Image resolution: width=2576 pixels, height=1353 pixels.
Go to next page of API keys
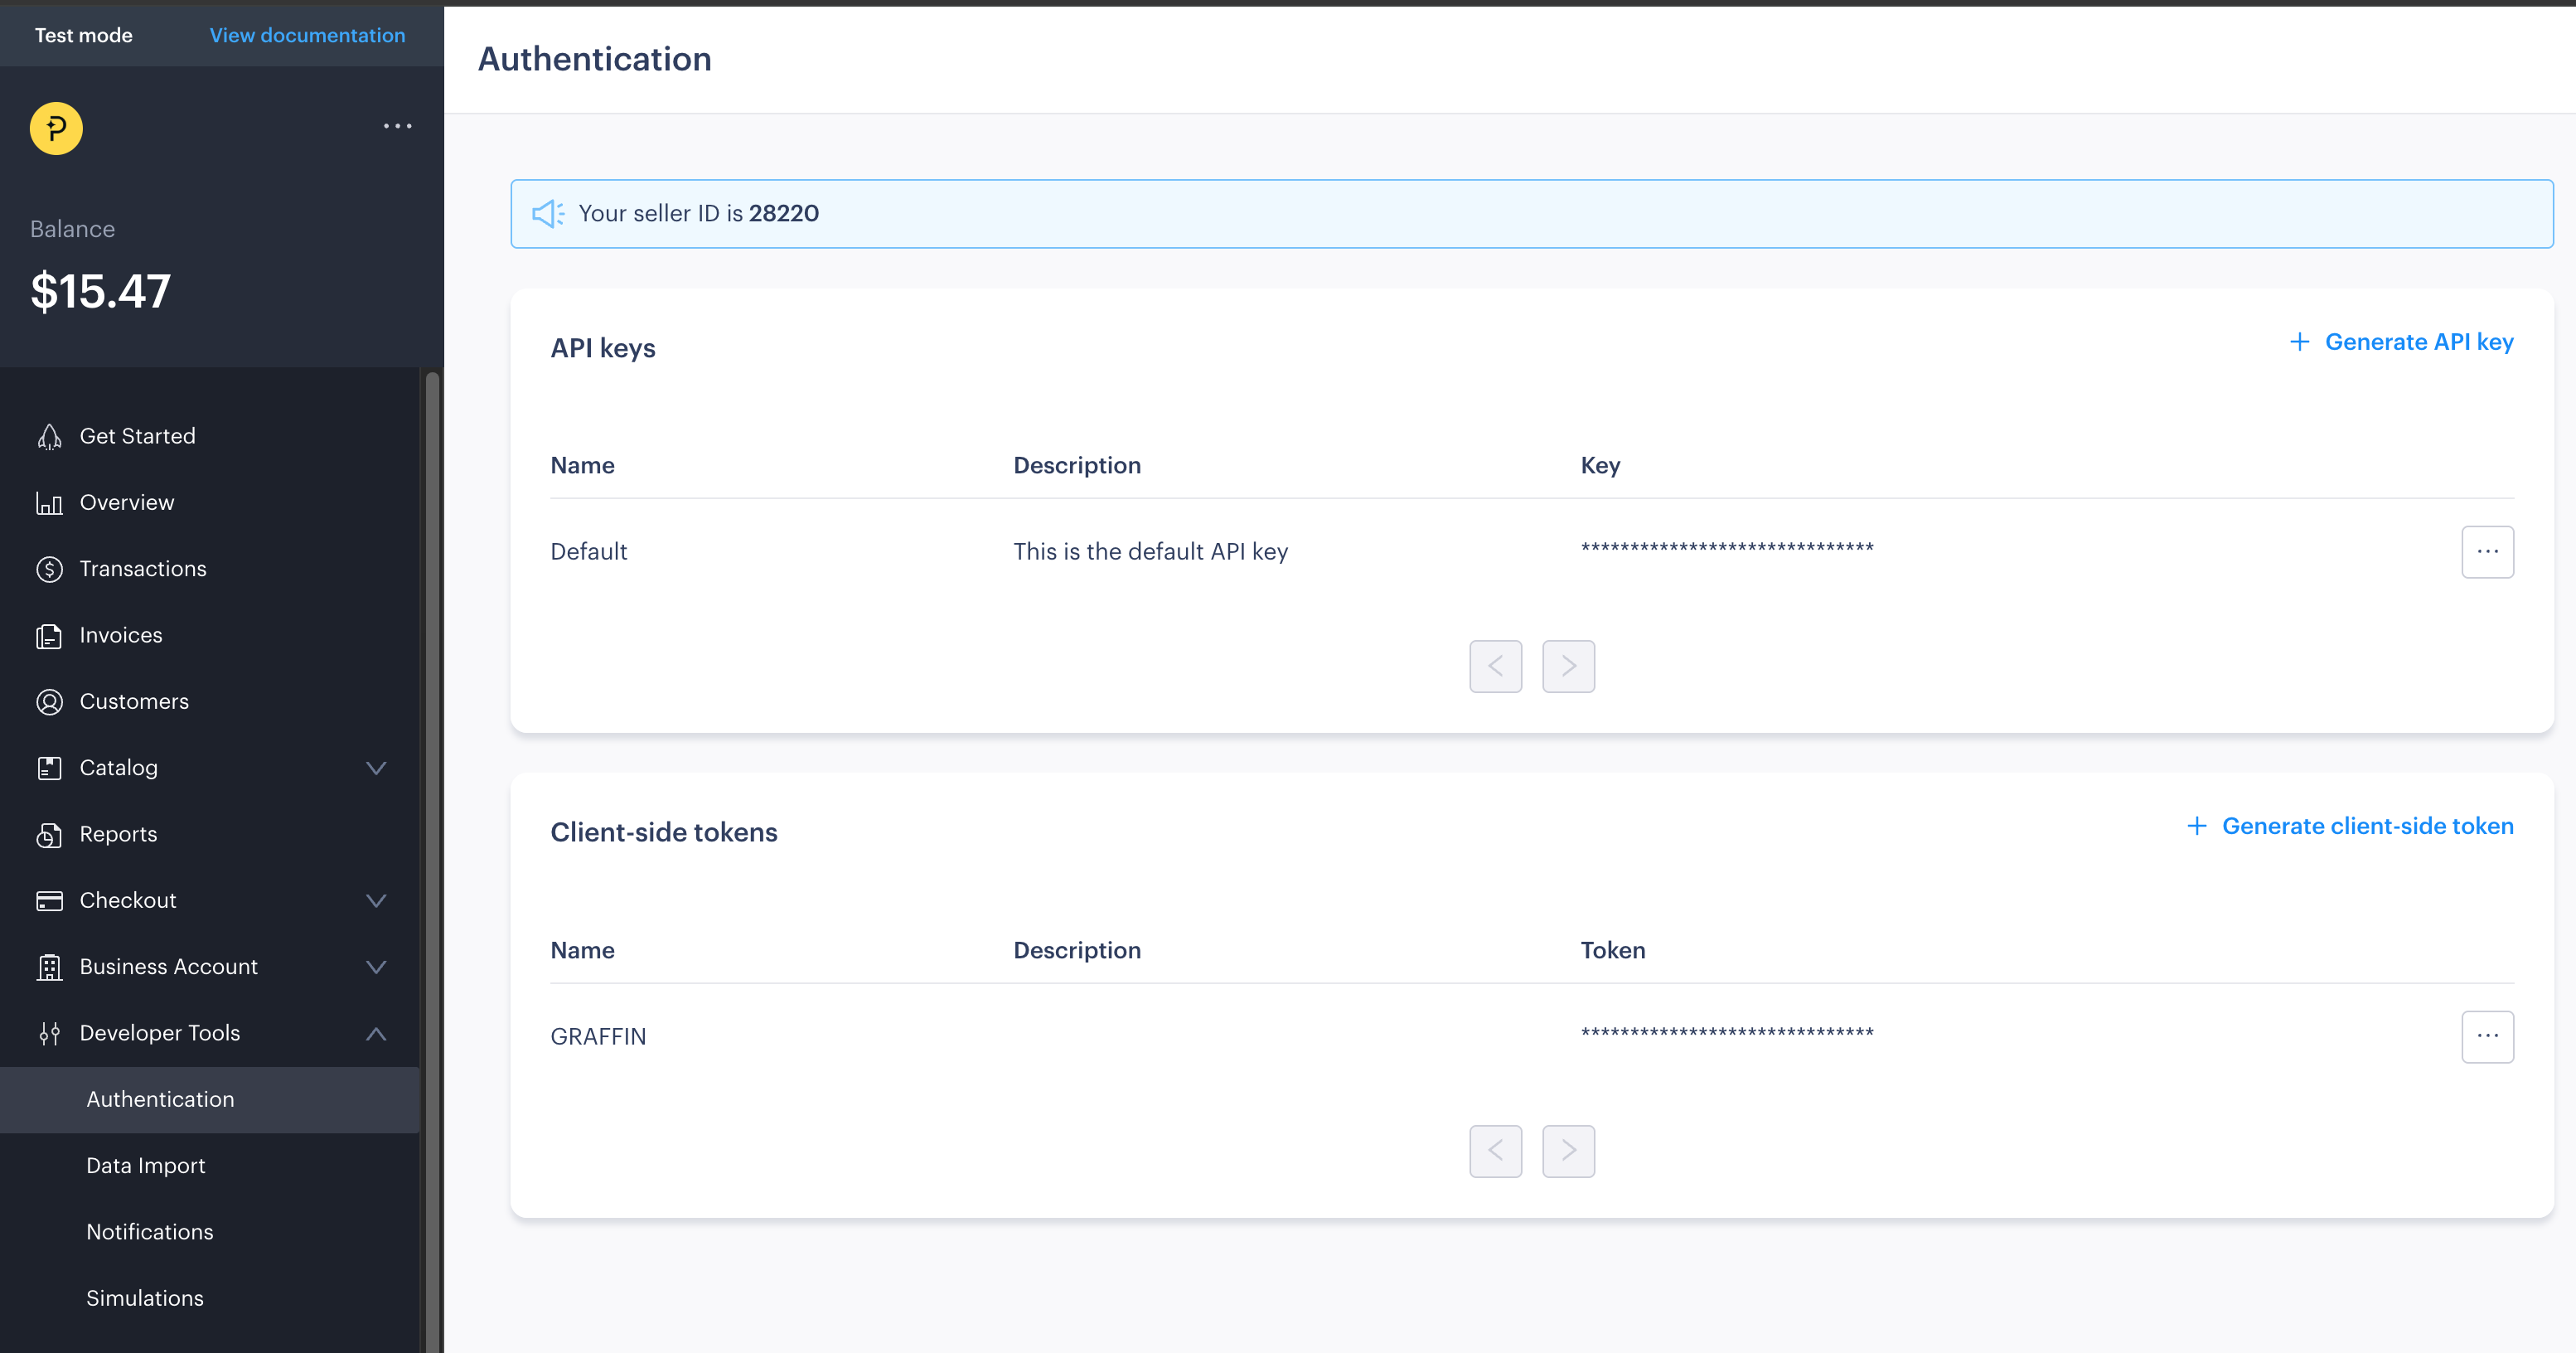coord(1567,666)
